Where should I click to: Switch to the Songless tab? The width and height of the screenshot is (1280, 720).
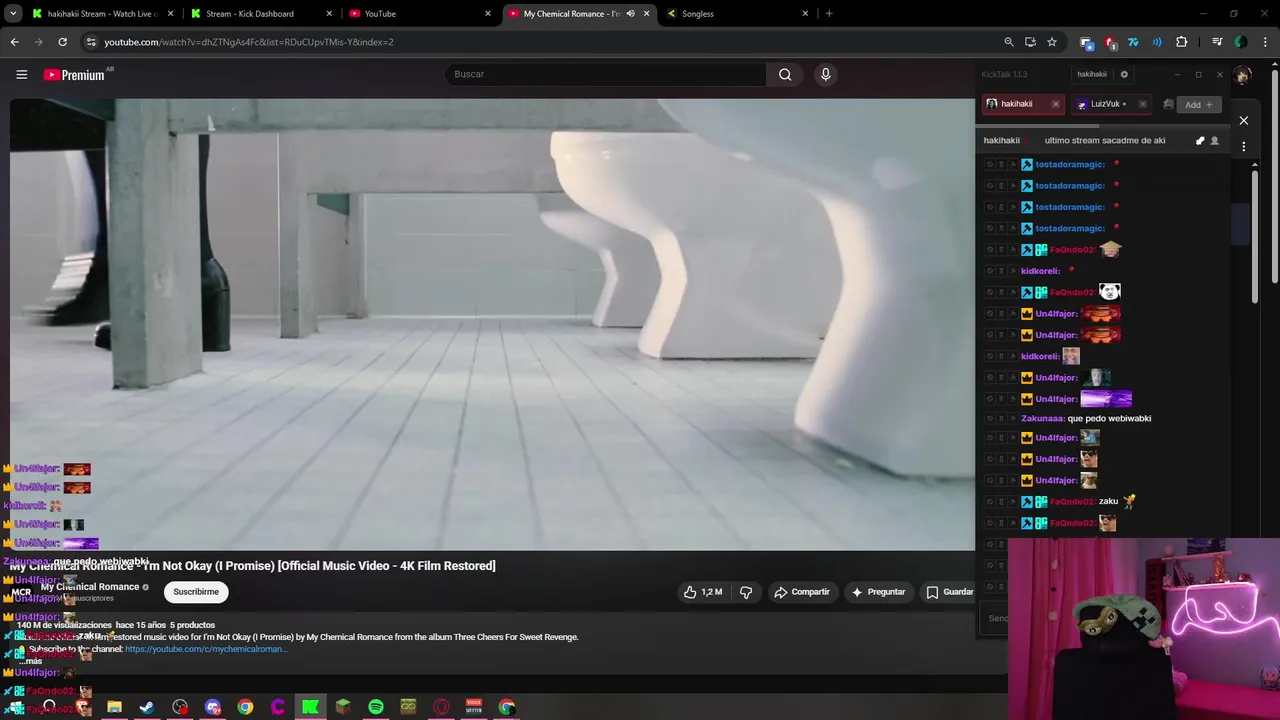(736, 14)
